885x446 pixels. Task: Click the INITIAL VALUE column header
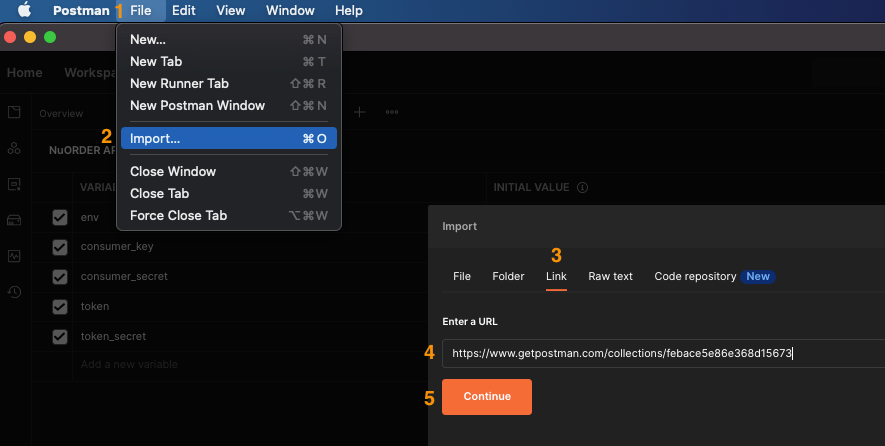531,187
